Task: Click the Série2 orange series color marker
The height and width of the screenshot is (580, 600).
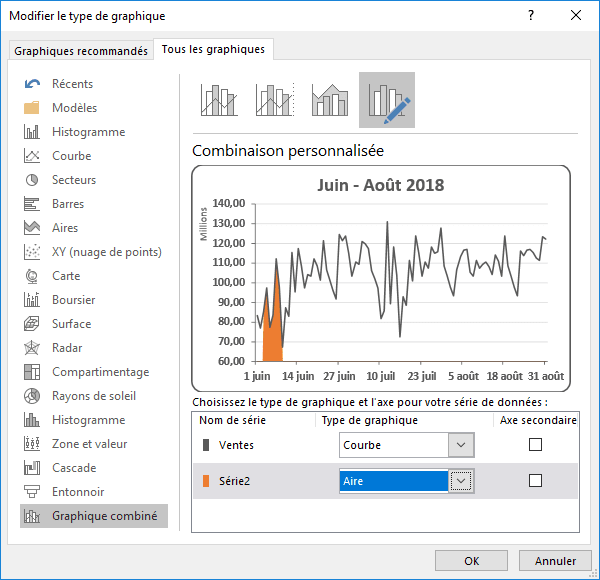Action: (x=206, y=481)
